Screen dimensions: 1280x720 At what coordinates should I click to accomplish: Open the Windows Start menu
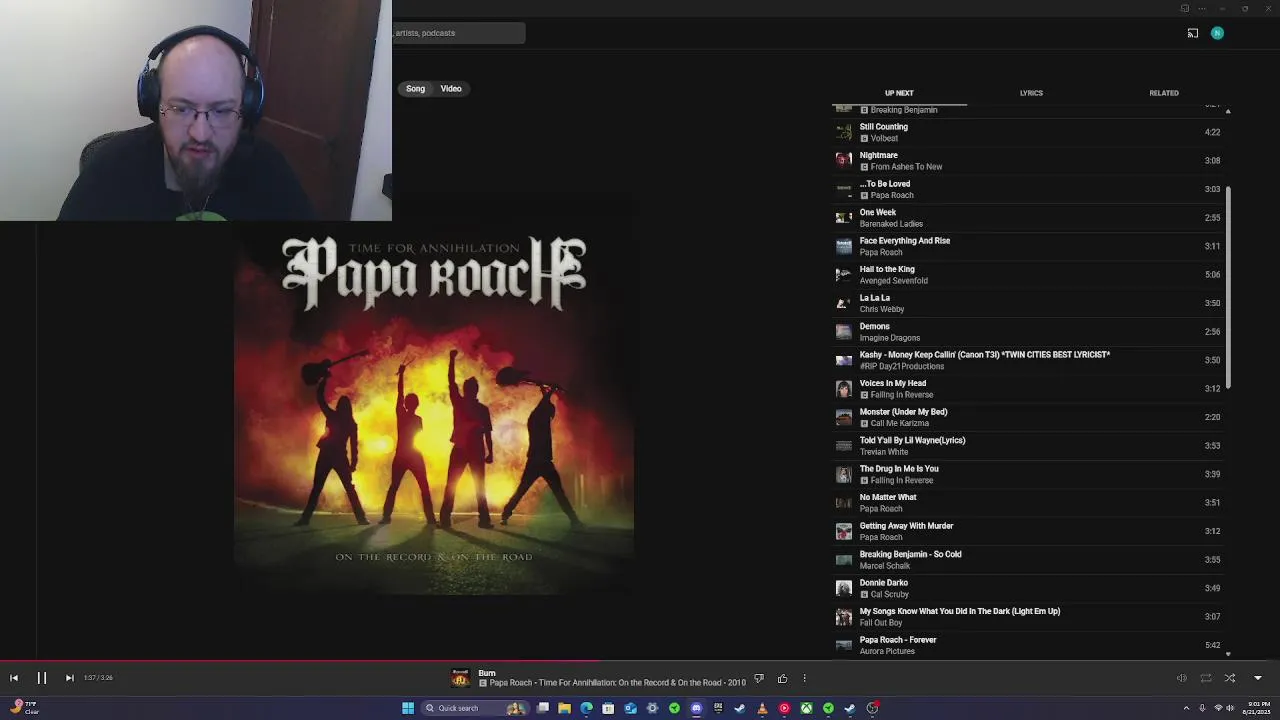pyautogui.click(x=408, y=708)
